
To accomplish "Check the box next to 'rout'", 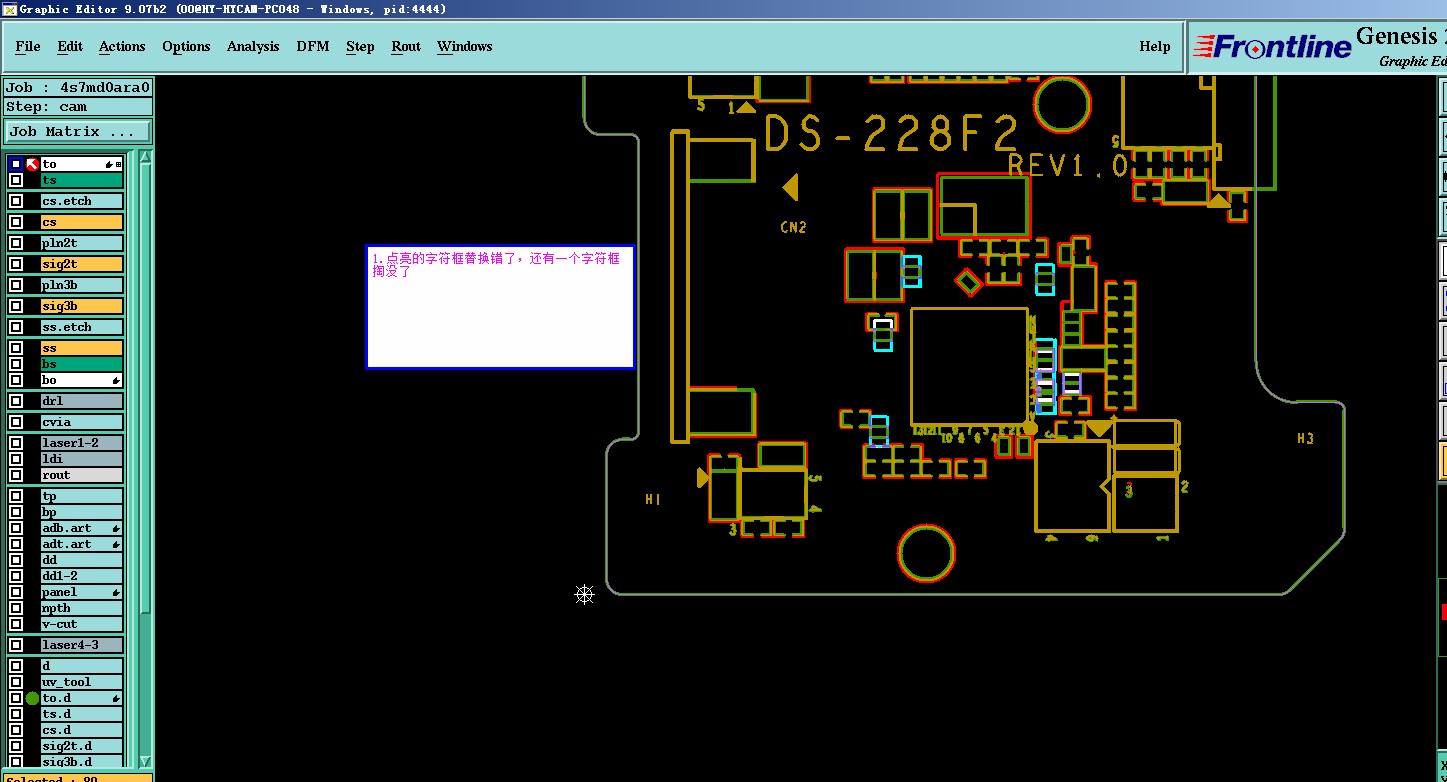I will (x=16, y=475).
